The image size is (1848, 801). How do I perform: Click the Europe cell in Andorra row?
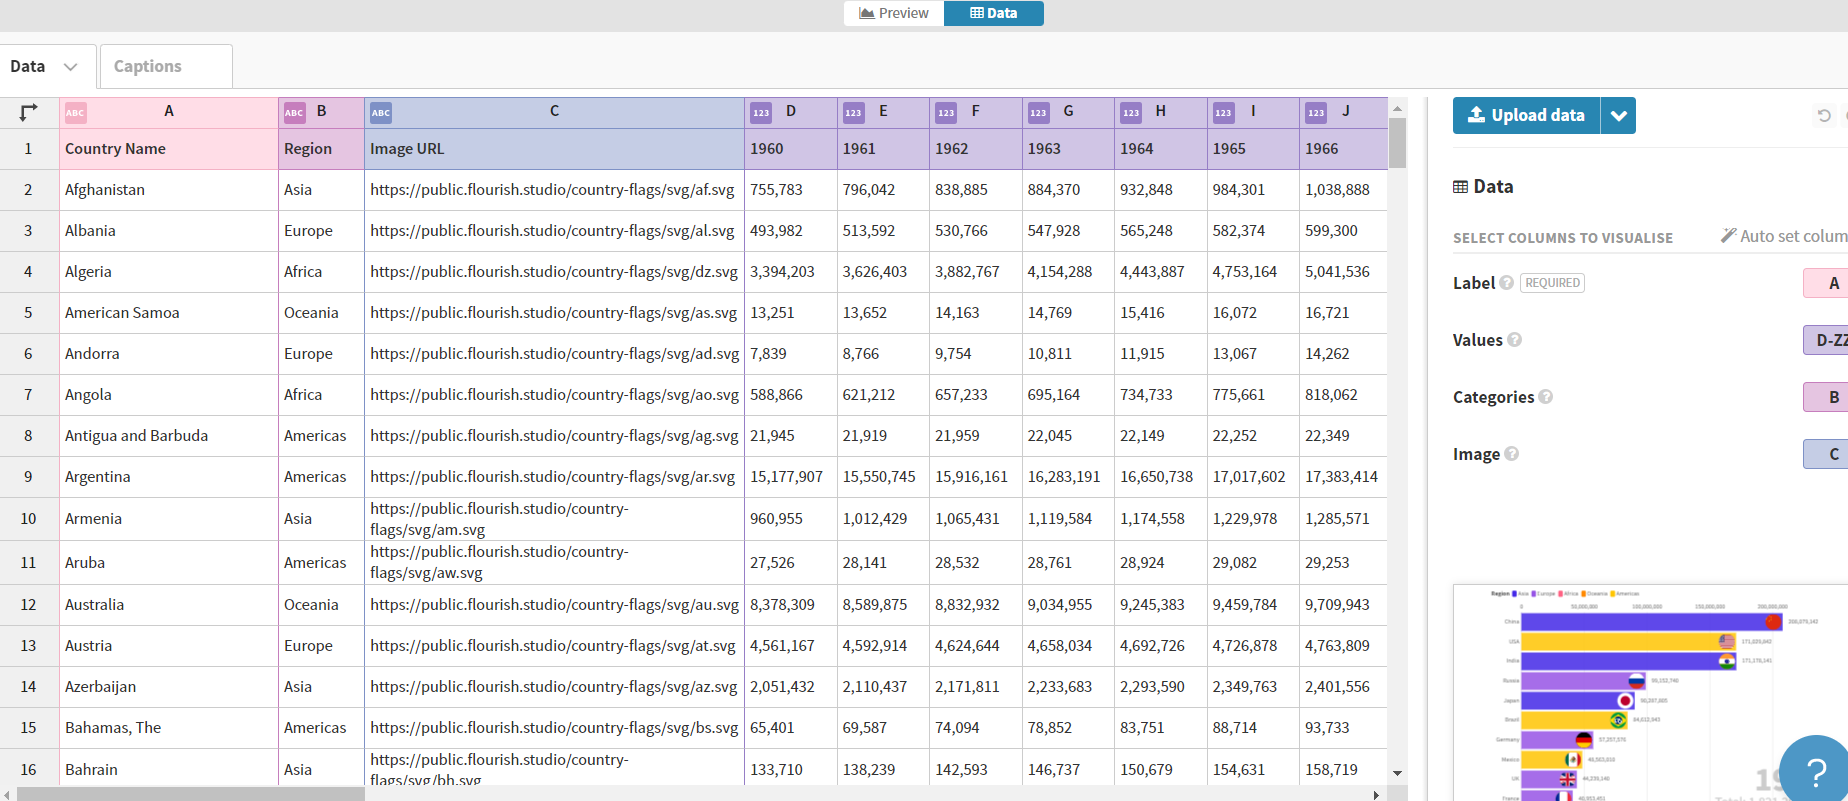click(321, 354)
